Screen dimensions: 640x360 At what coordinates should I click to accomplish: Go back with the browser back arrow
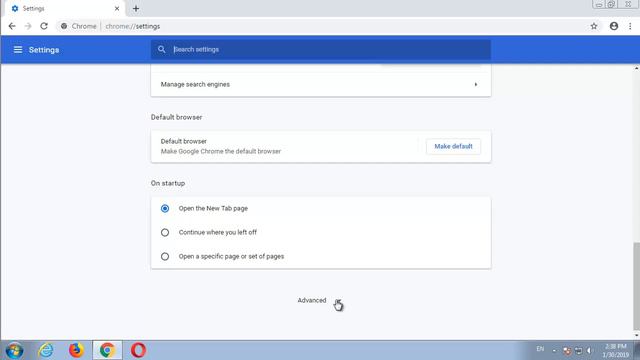[x=12, y=26]
